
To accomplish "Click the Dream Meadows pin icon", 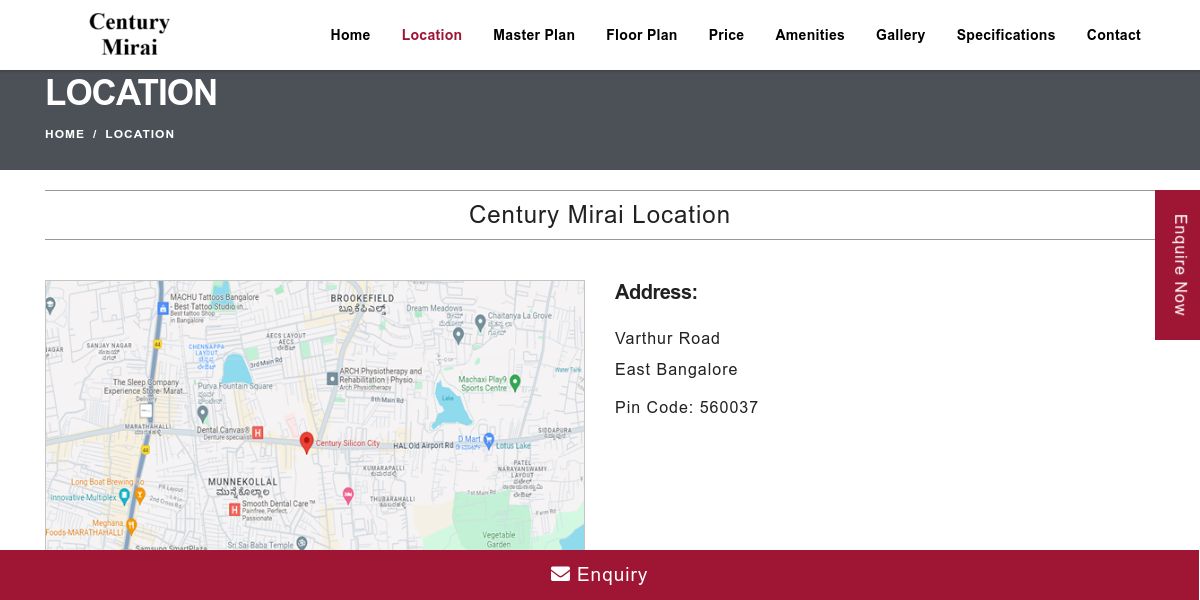I will point(458,335).
